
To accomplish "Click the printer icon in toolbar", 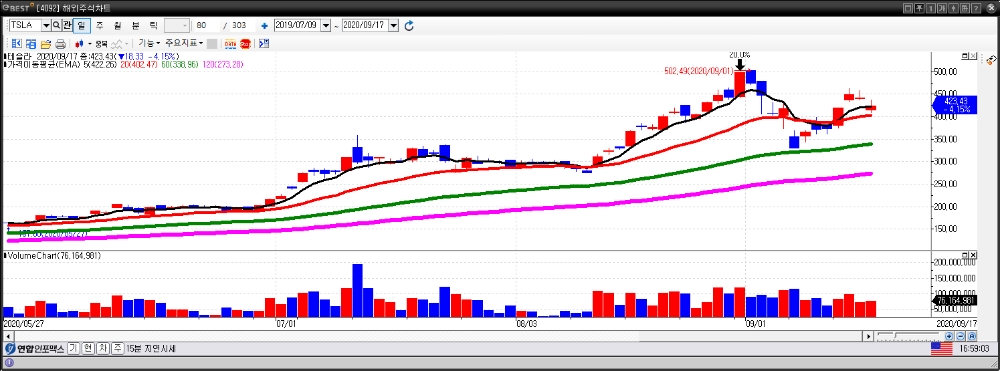I will coord(60,44).
